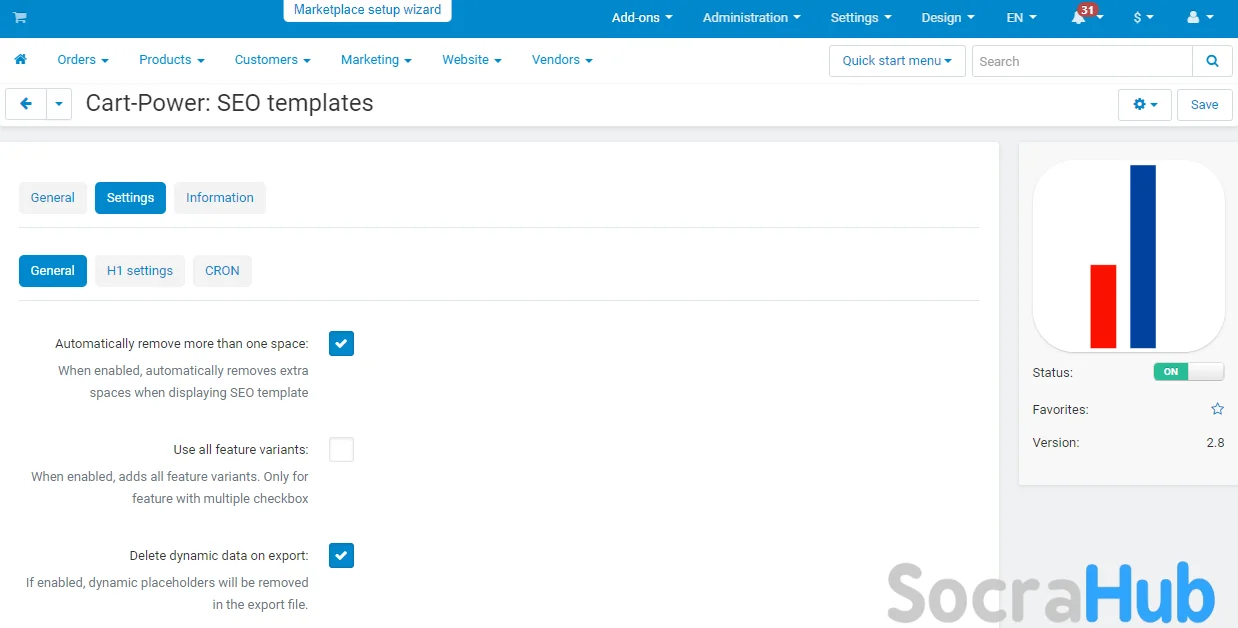Open the Vendors menu
Screen dimensions: 1238x628
pos(562,60)
